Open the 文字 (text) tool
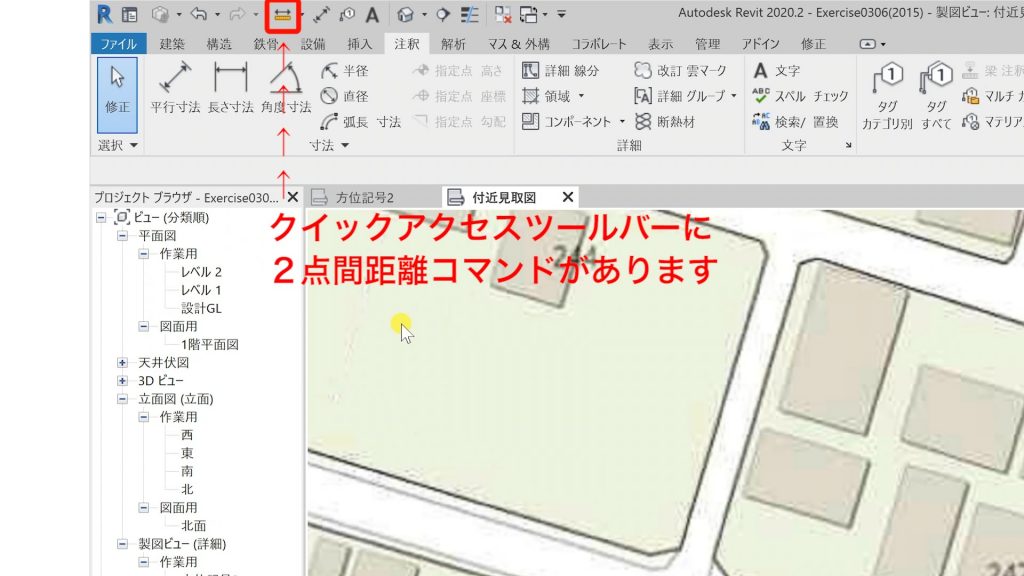1024x576 pixels. point(785,72)
